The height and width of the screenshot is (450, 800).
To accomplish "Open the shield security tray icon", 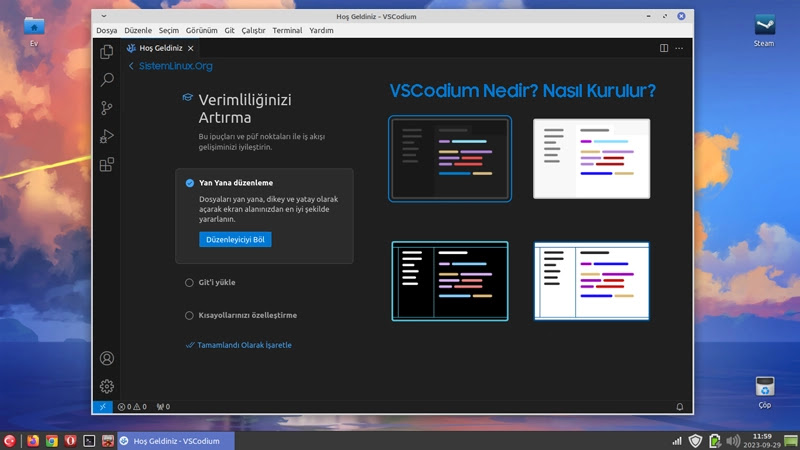I will [695, 441].
